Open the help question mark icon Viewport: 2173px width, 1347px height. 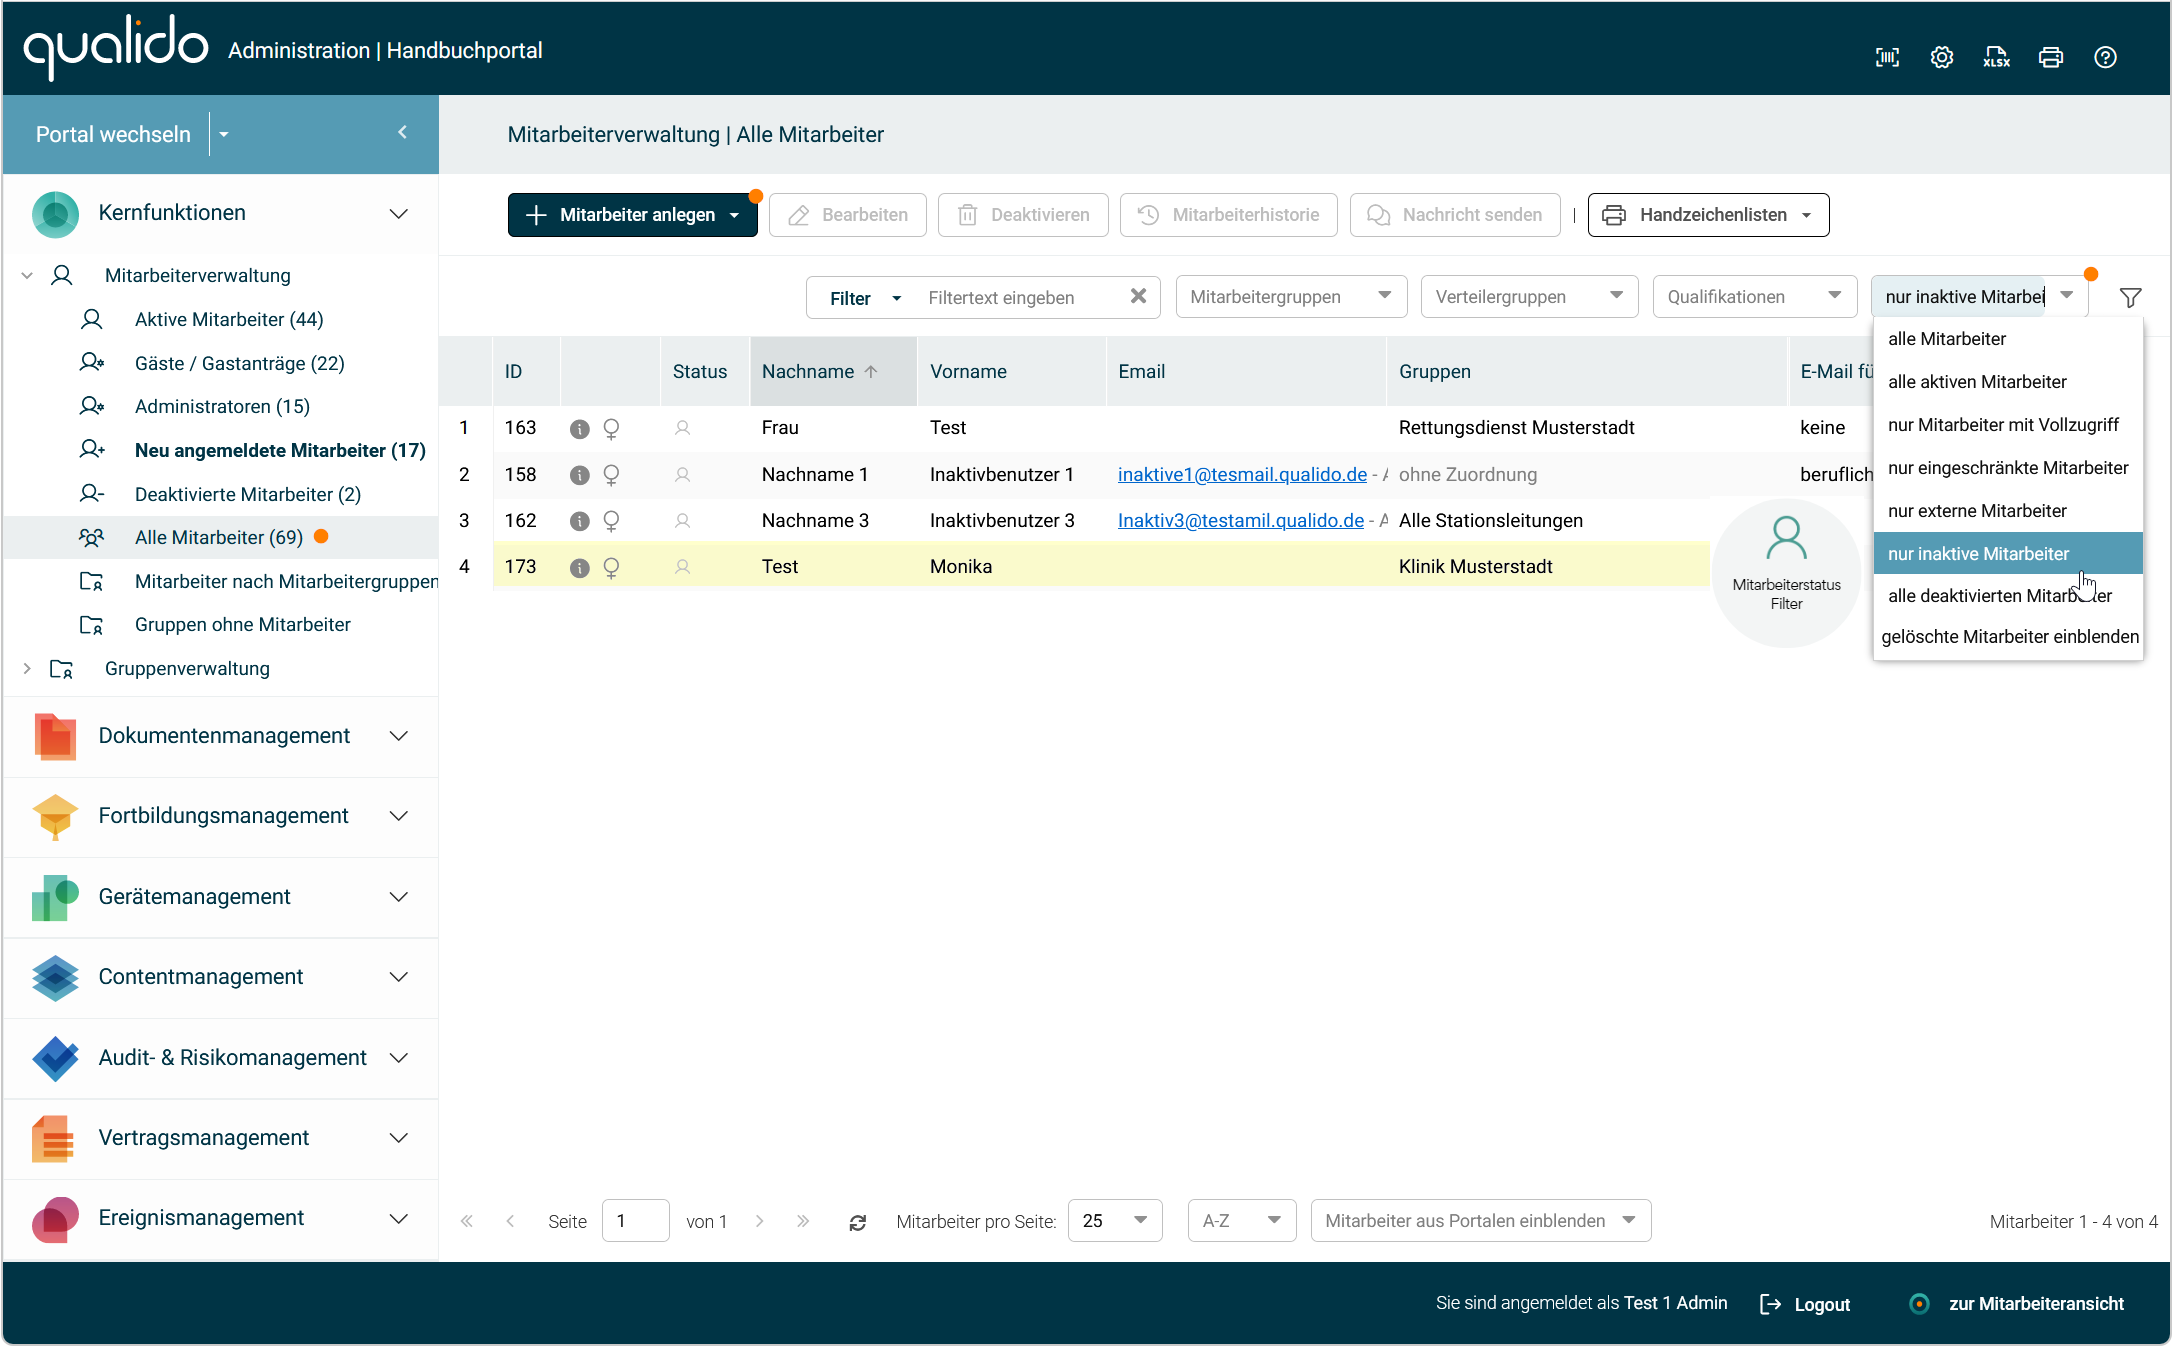(x=2105, y=57)
